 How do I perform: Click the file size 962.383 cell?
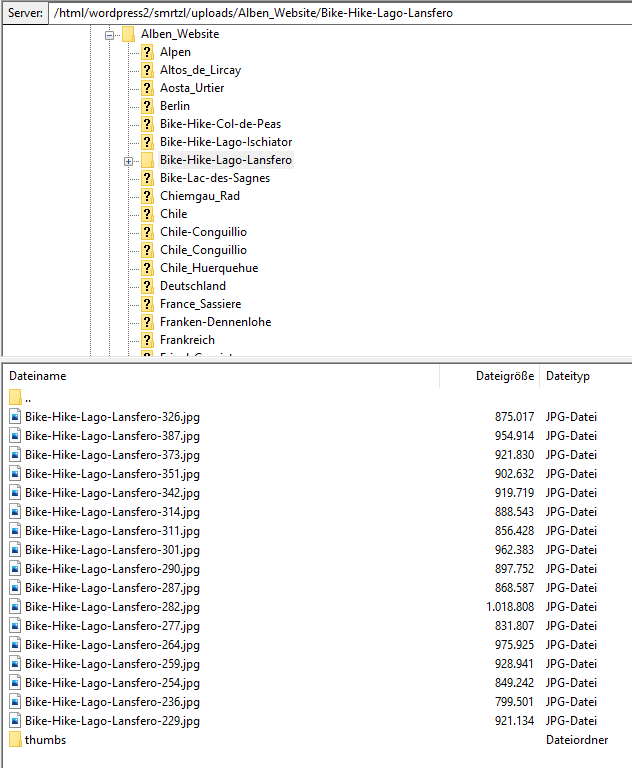coord(514,550)
